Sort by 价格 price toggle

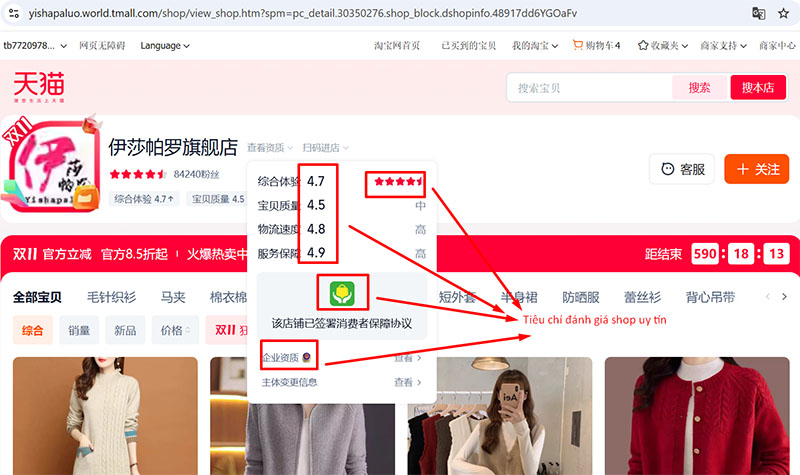[x=175, y=330]
